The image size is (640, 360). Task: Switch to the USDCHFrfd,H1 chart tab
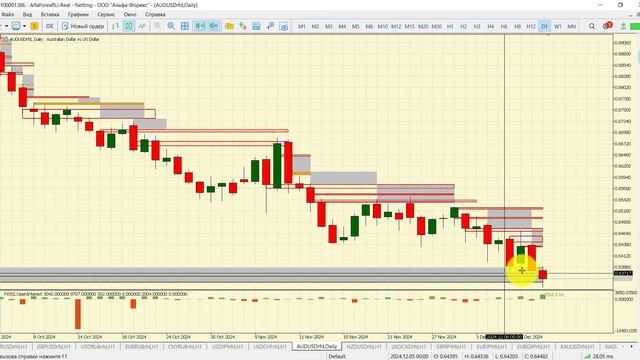pos(270,347)
